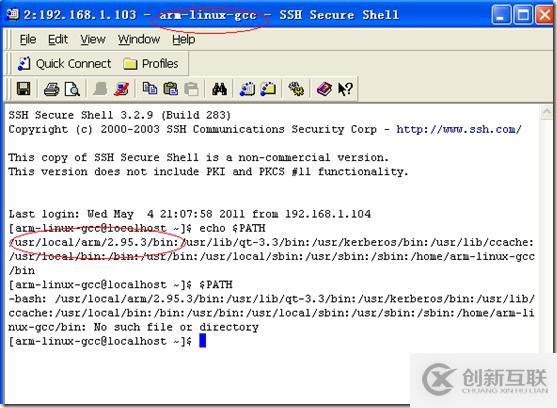Click the Print icon
The image size is (557, 408).
(52, 89)
